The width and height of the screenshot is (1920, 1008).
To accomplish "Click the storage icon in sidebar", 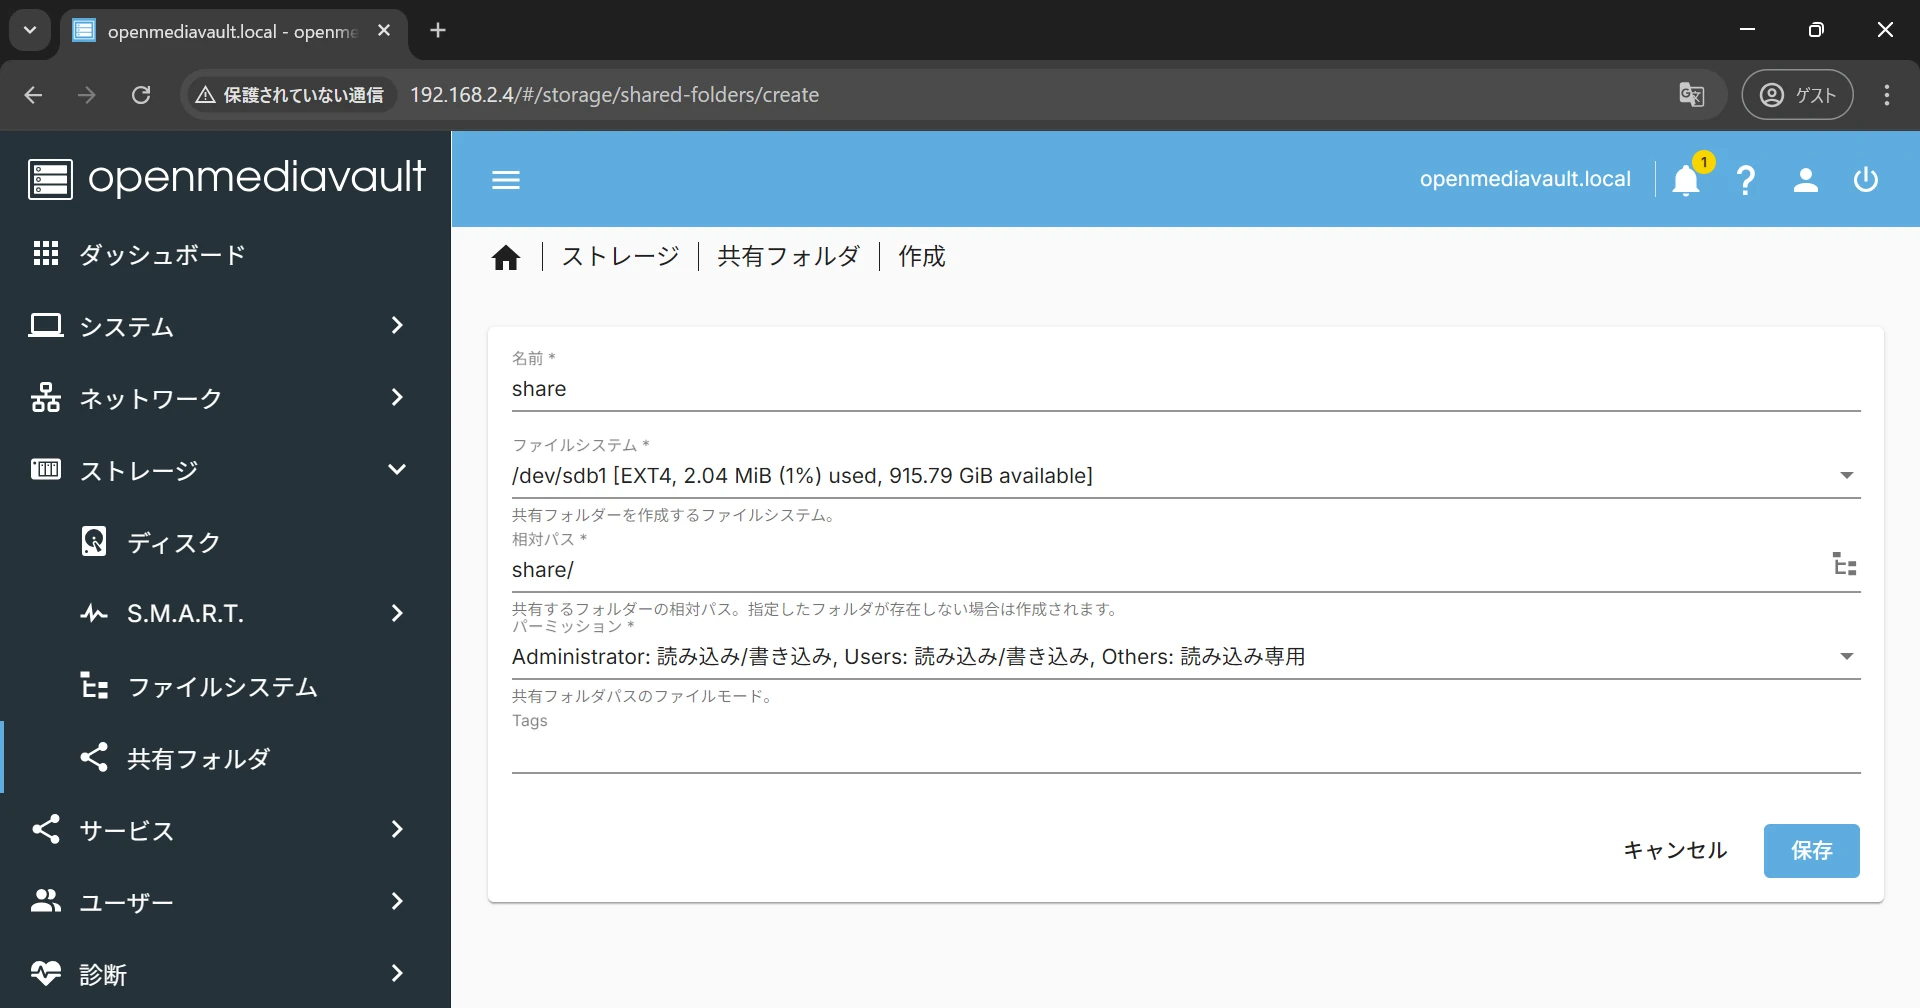I will tap(46, 469).
